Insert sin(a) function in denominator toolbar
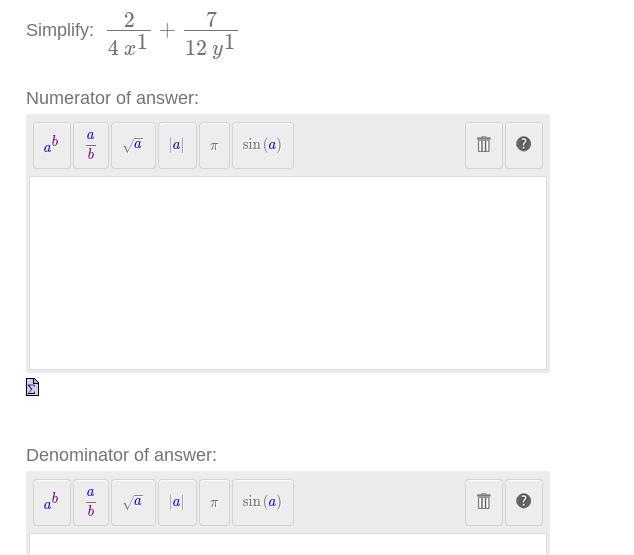This screenshot has width=634, height=555. (262, 502)
